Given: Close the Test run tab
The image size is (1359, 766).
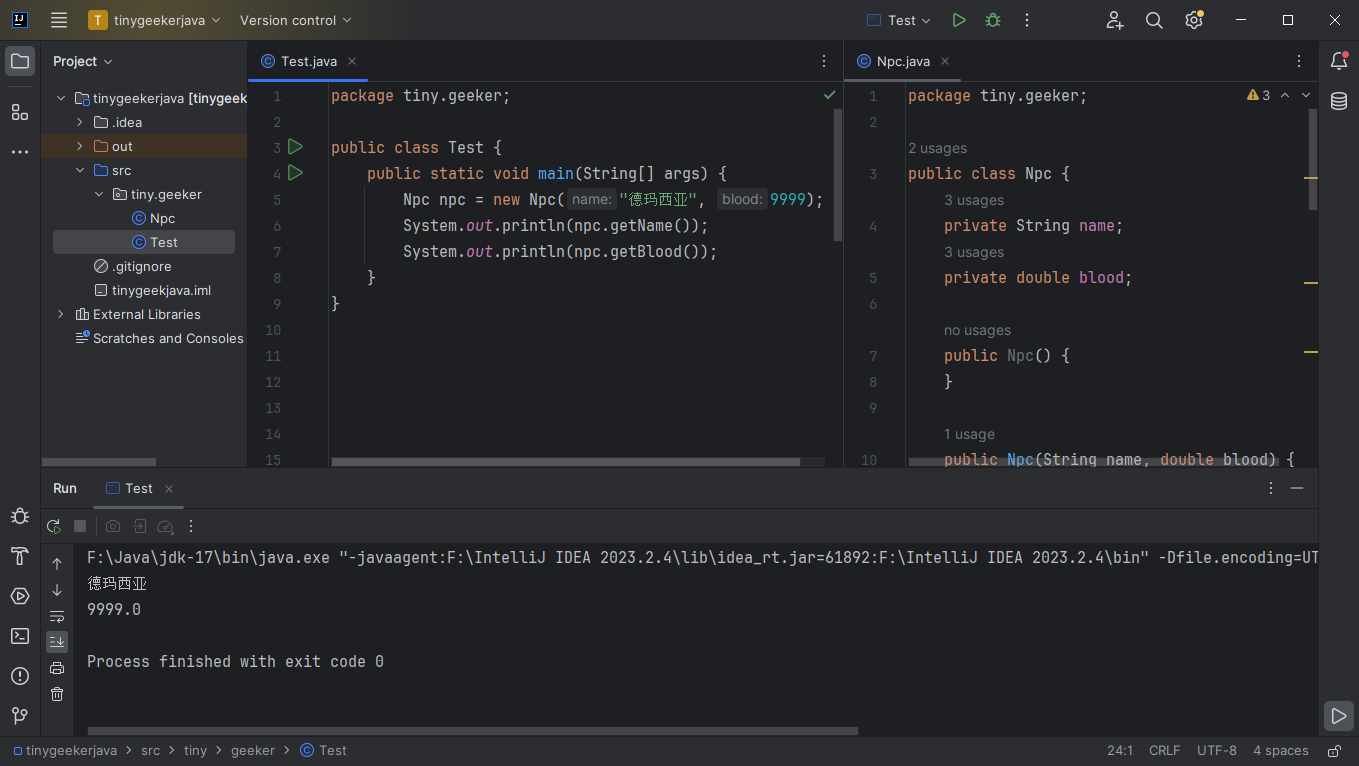Looking at the screenshot, I should pyautogui.click(x=169, y=489).
